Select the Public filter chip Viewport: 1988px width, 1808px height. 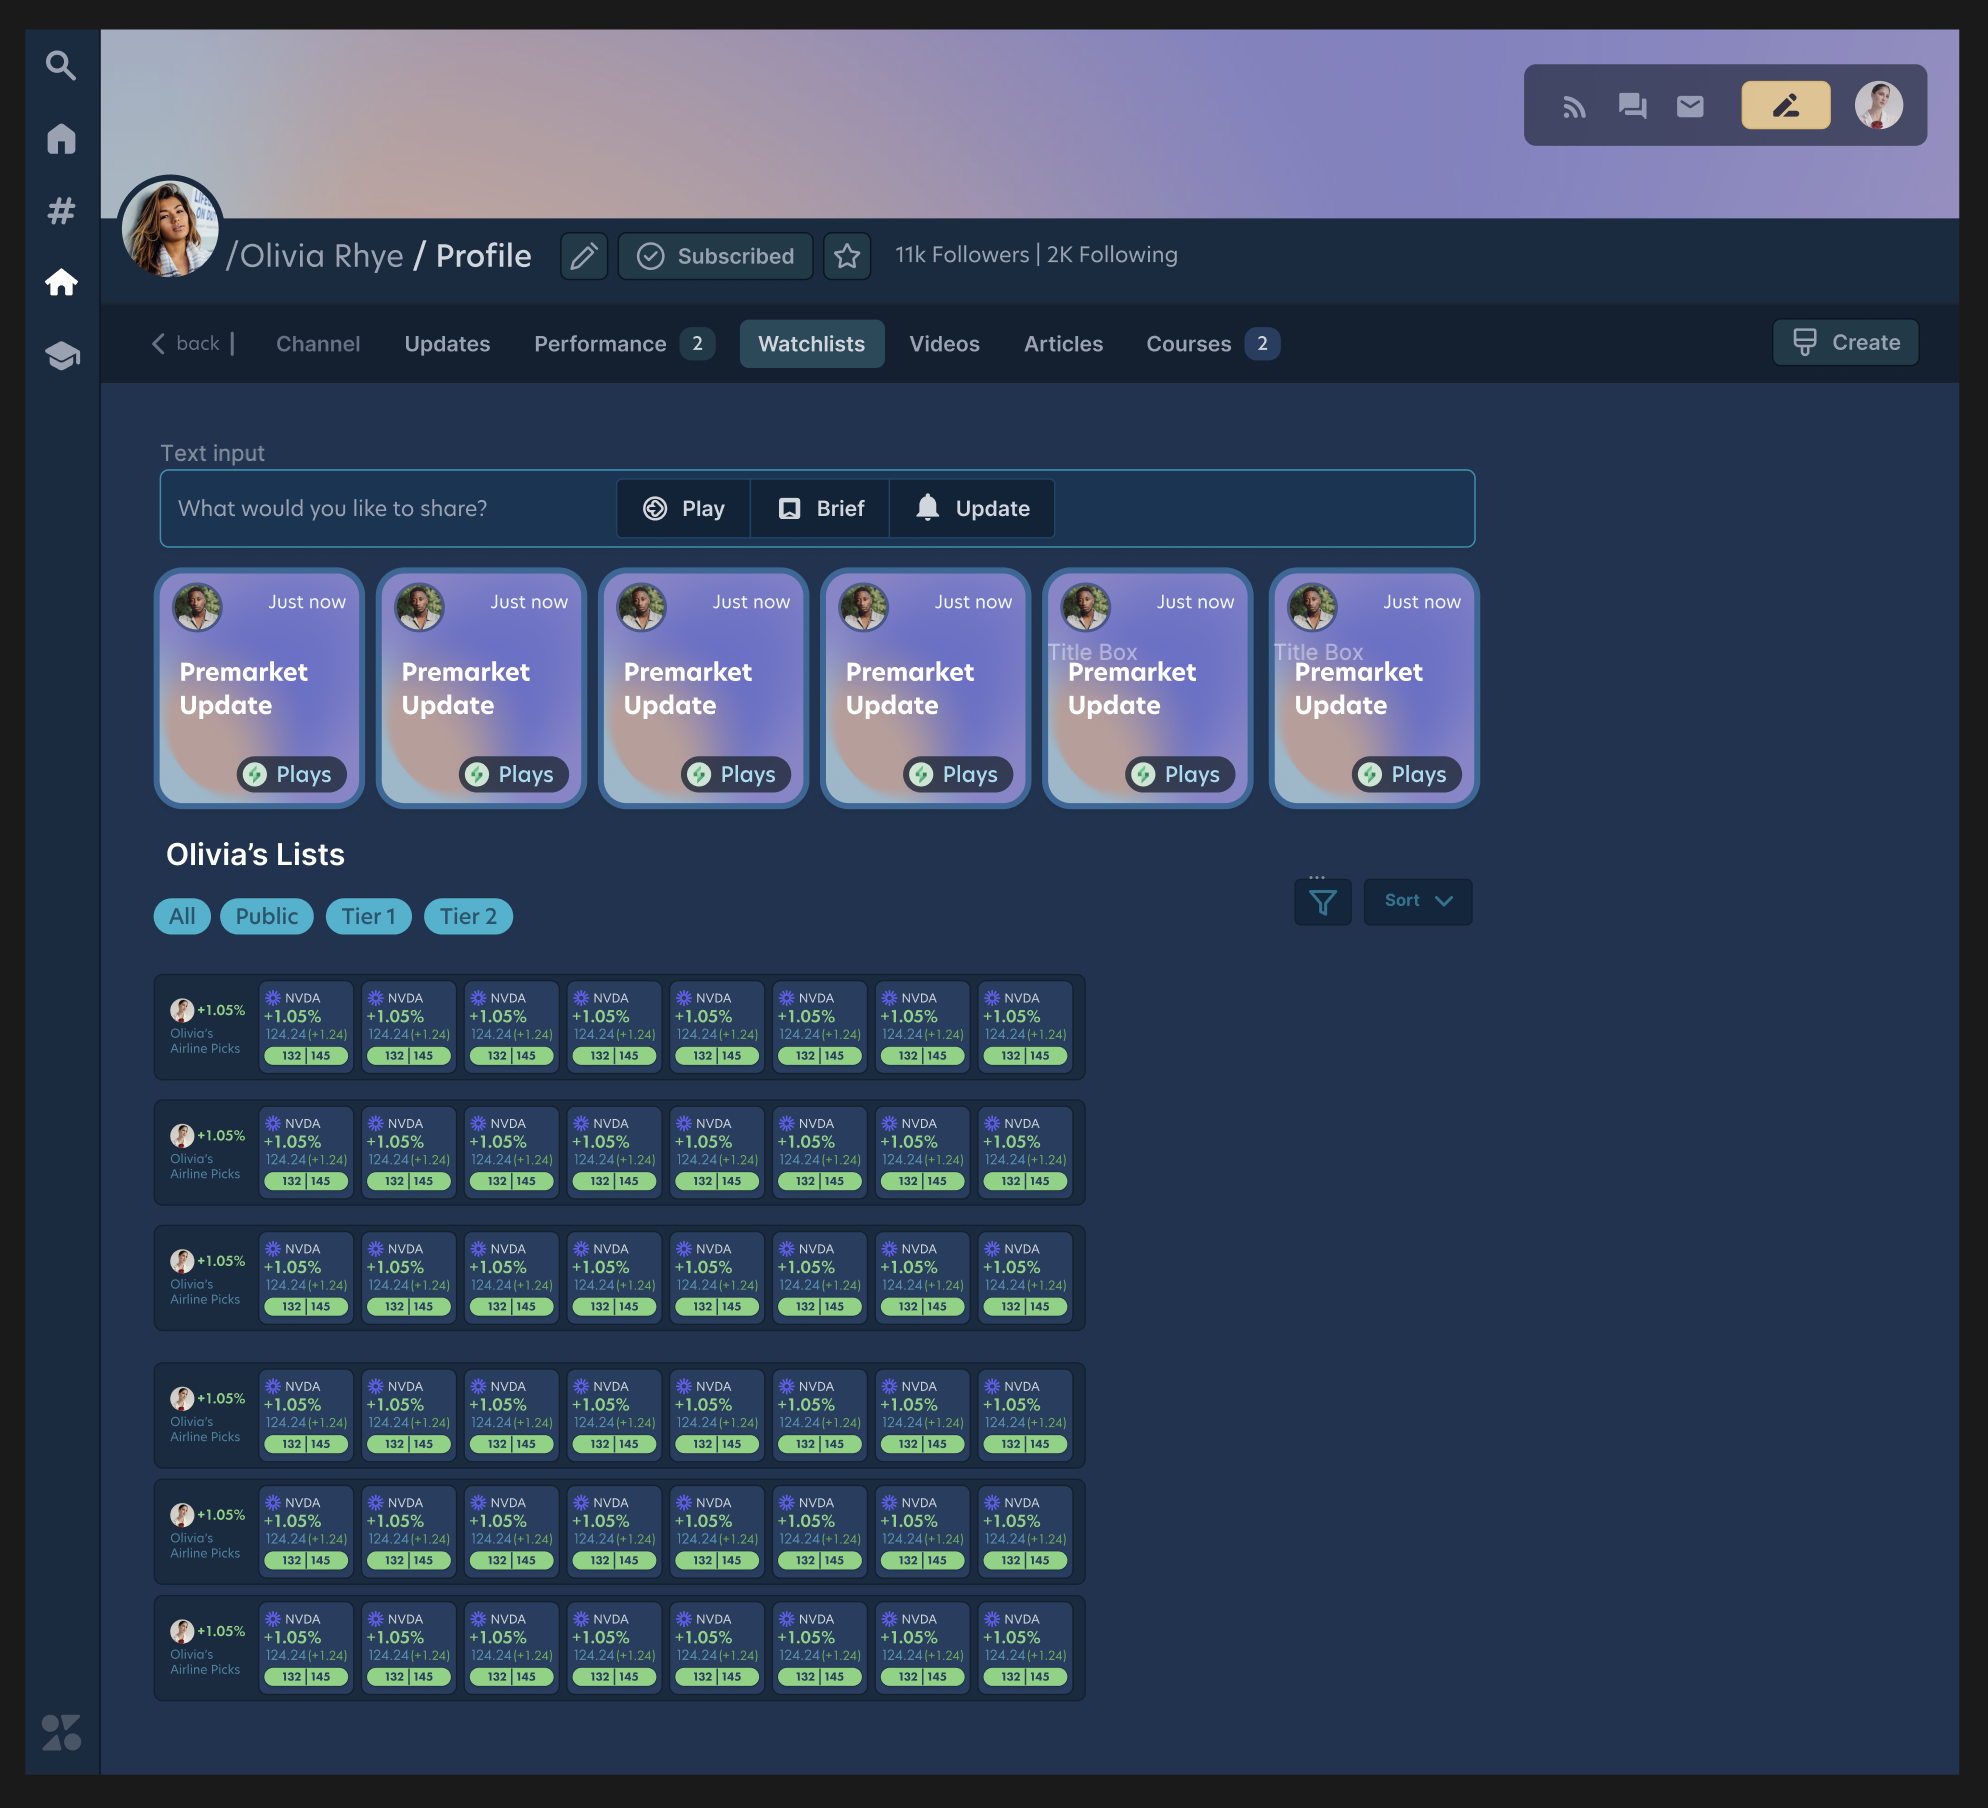(x=266, y=916)
